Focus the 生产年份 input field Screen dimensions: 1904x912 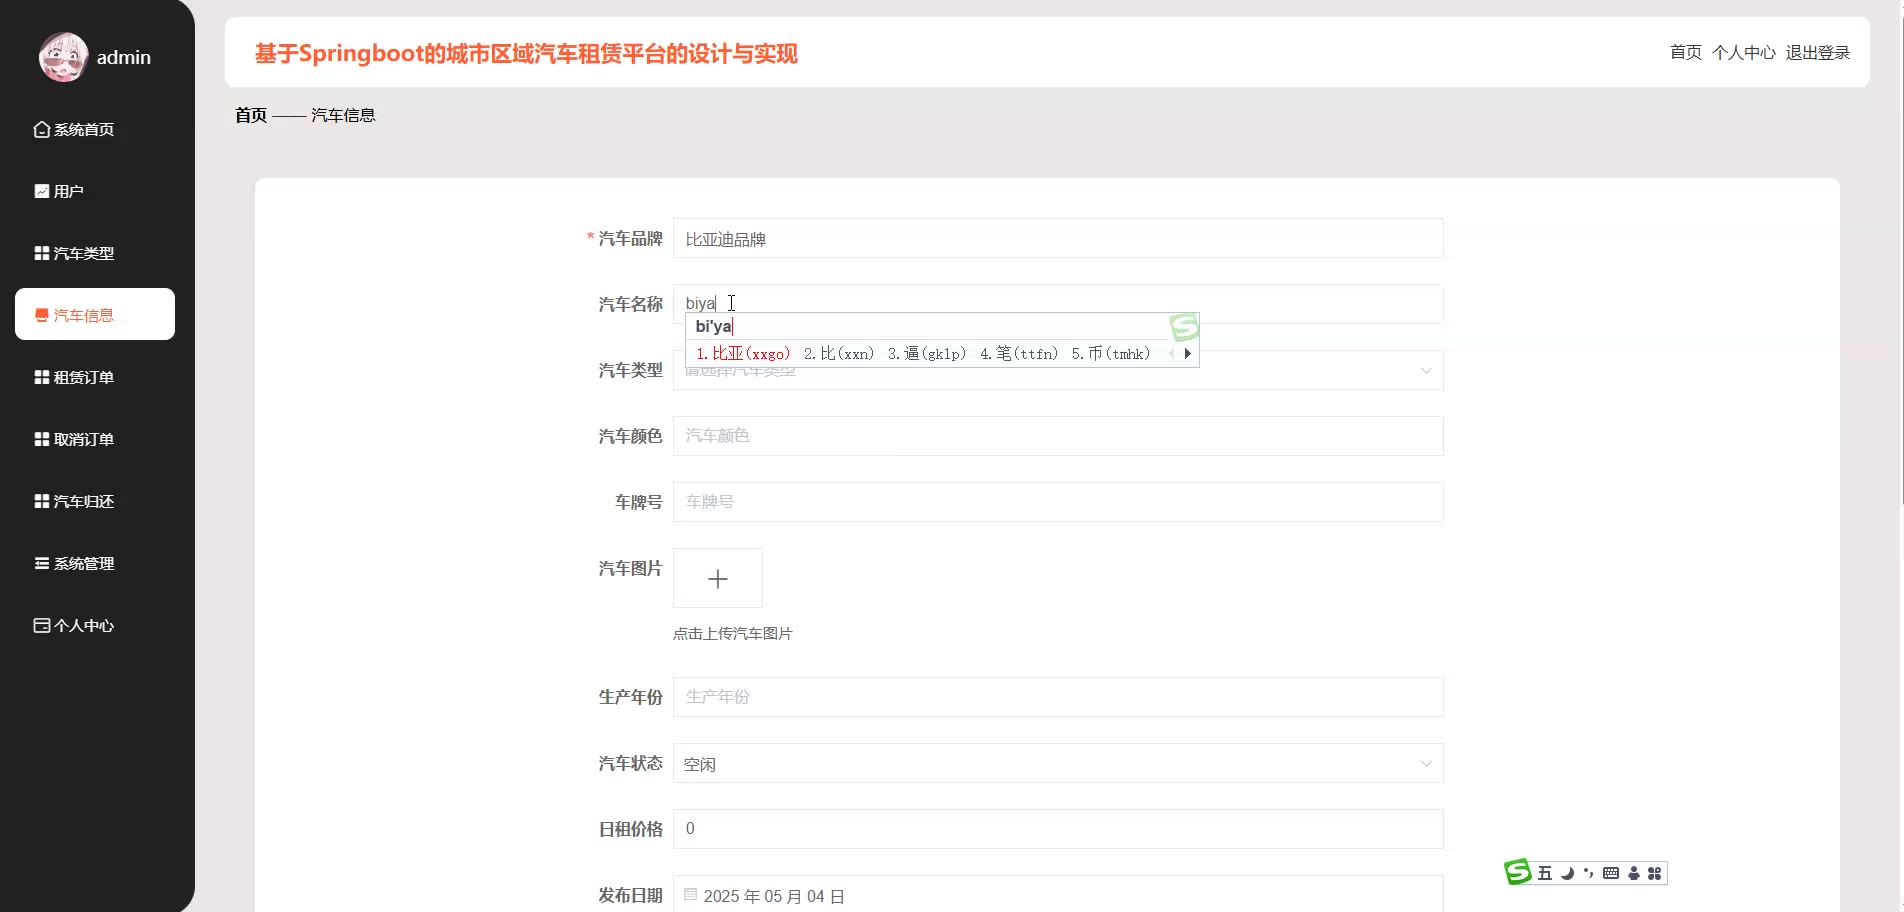tap(1058, 697)
